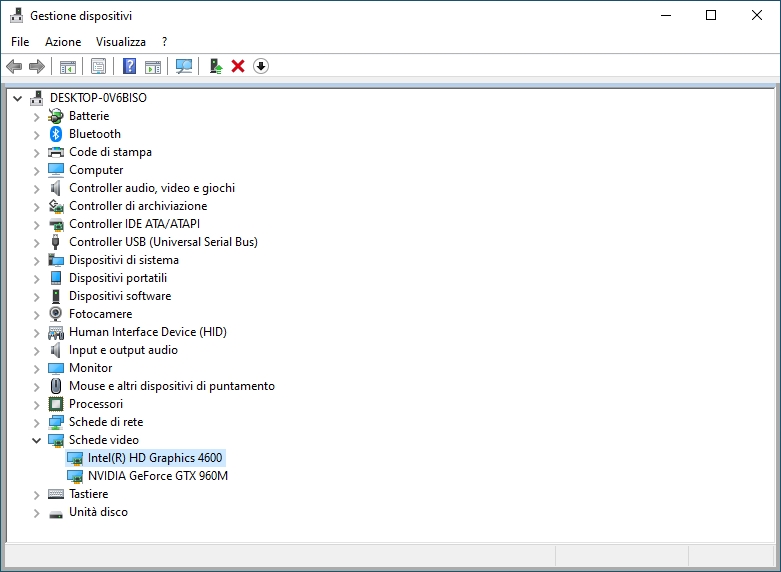The image size is (781, 572).
Task: Expand the Schede di rete category
Action: pos(36,423)
